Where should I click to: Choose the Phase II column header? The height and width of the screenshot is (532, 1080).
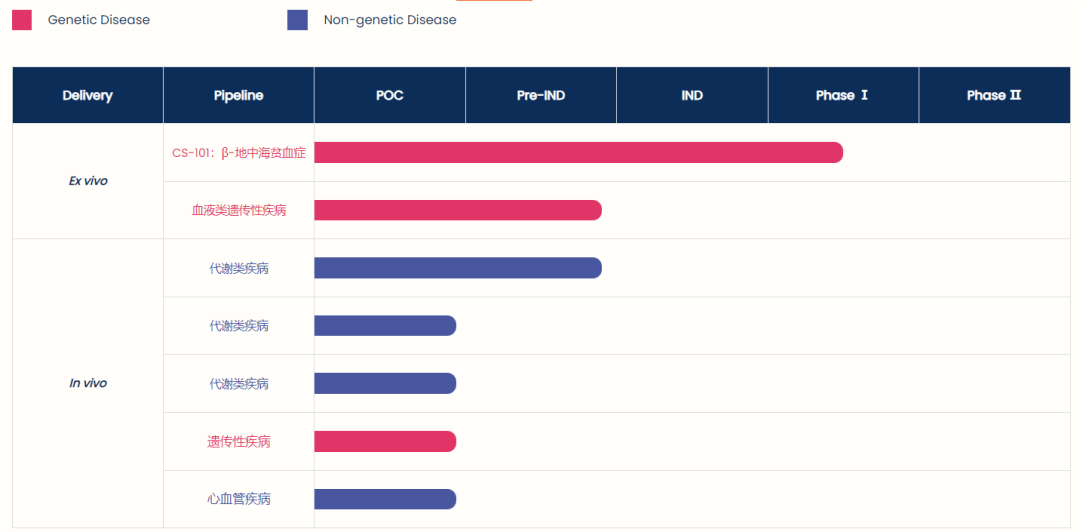[994, 96]
